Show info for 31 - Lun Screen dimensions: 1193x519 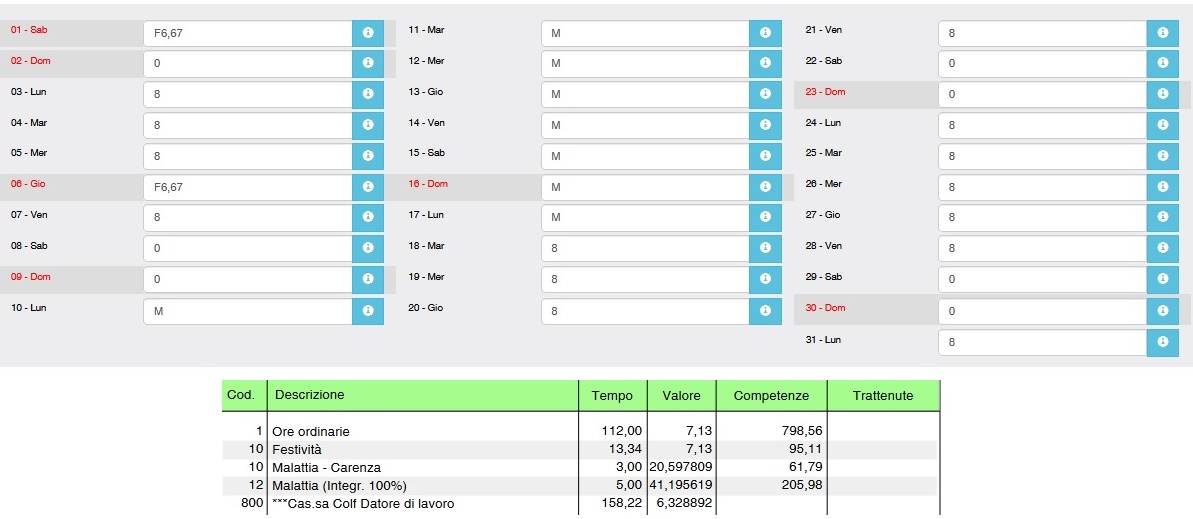(1162, 342)
